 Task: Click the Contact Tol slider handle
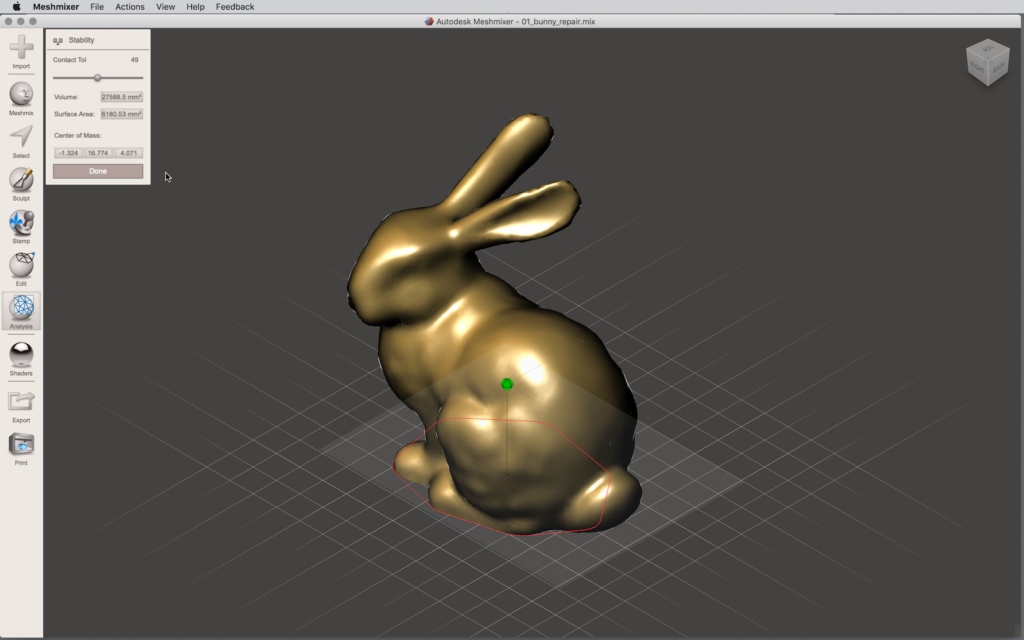pyautogui.click(x=97, y=77)
